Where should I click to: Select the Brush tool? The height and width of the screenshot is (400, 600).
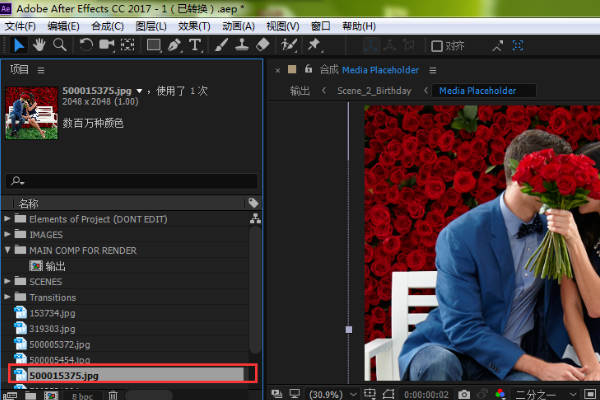point(221,45)
